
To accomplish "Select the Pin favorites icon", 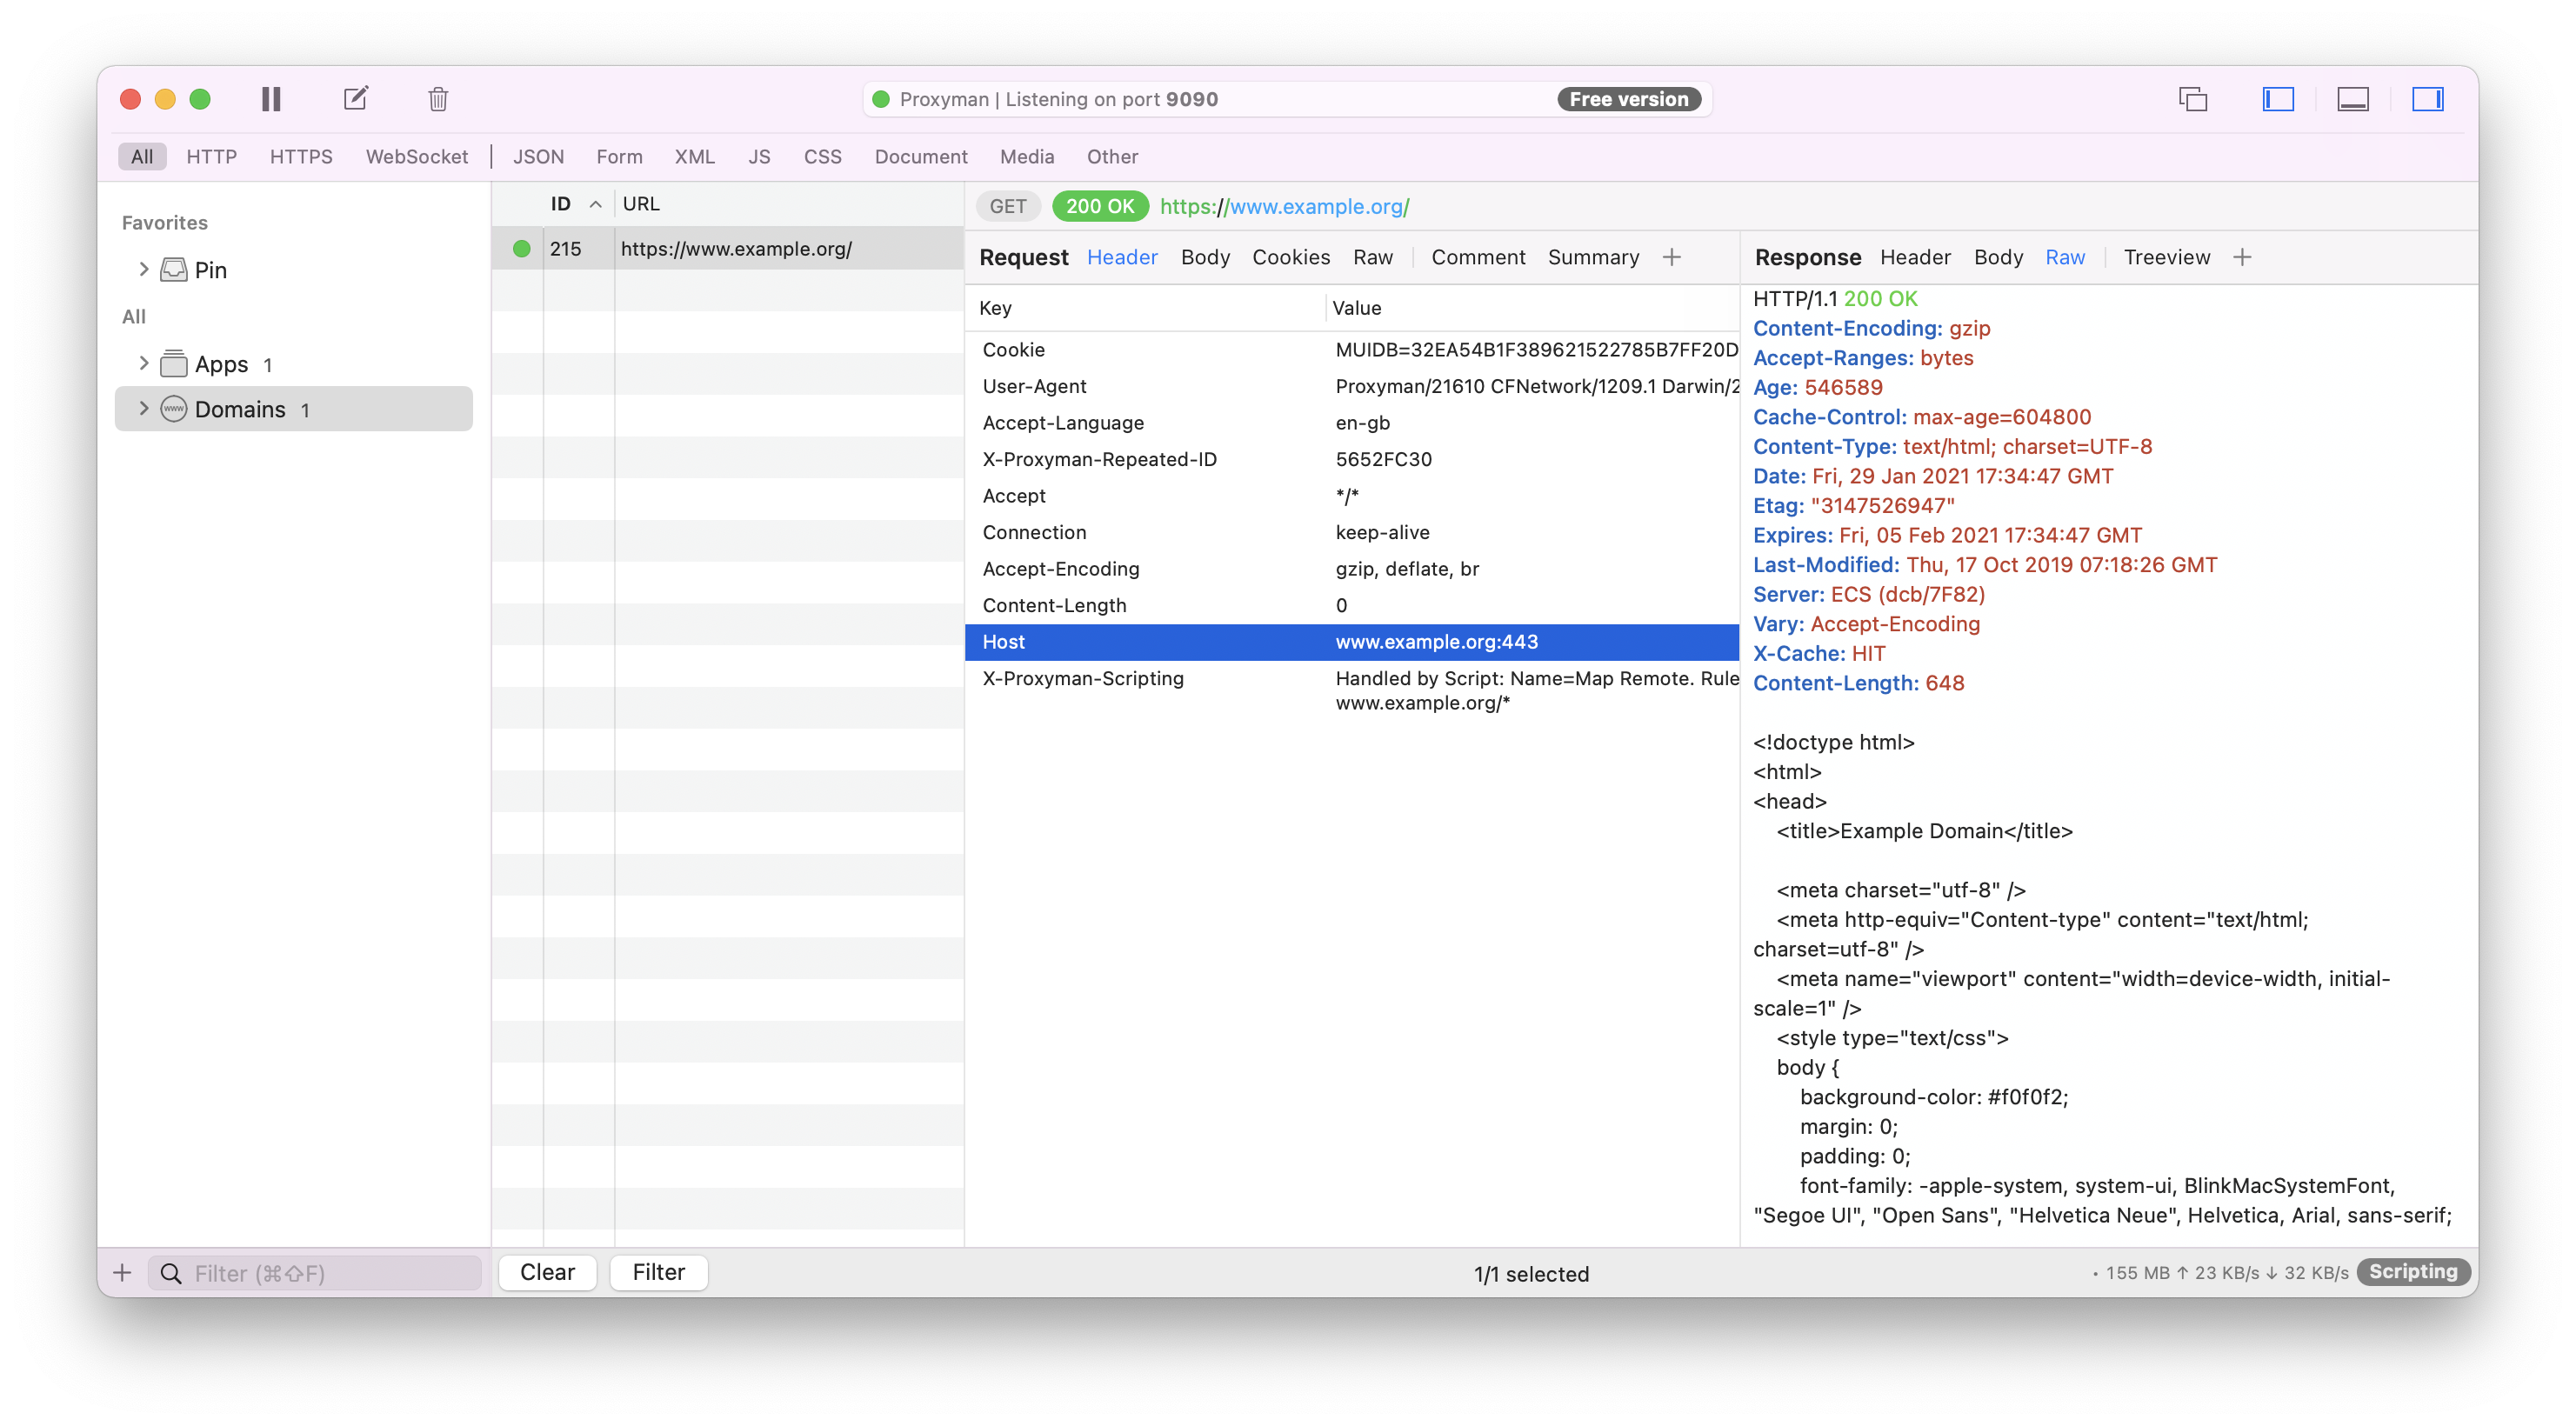I will (174, 268).
